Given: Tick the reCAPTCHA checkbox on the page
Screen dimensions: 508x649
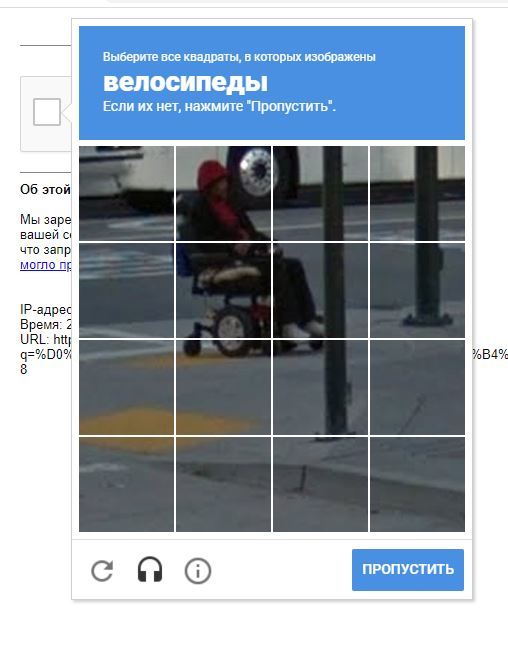Looking at the screenshot, I should point(47,112).
